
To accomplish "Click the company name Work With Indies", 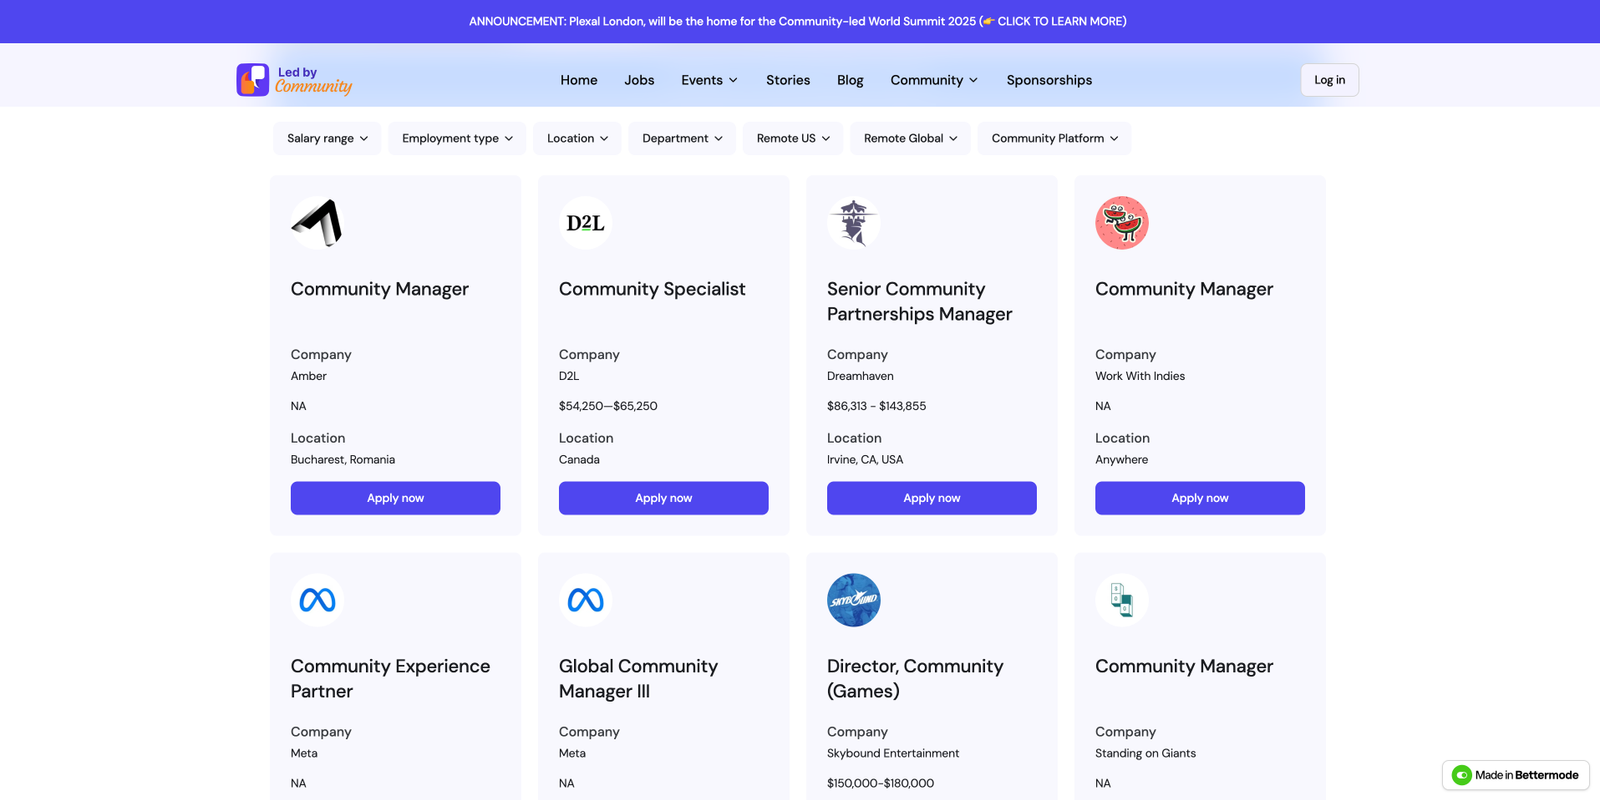I will pyautogui.click(x=1140, y=376).
